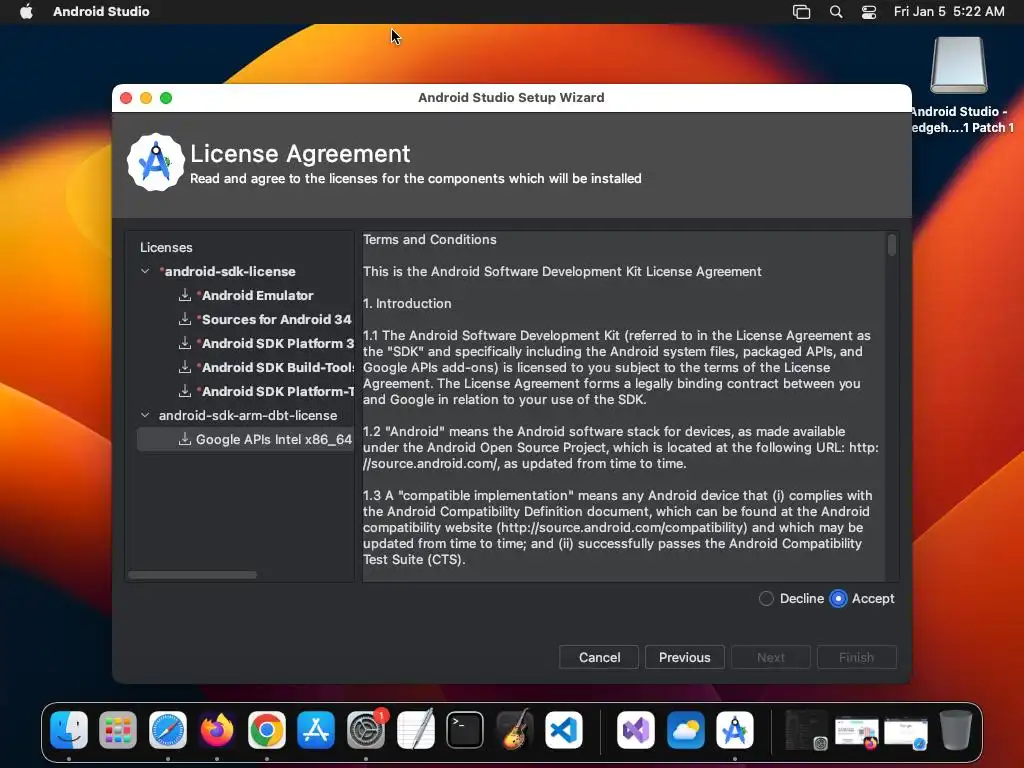Click the download icon beside Android SDK Build-Tools

pos(185,367)
